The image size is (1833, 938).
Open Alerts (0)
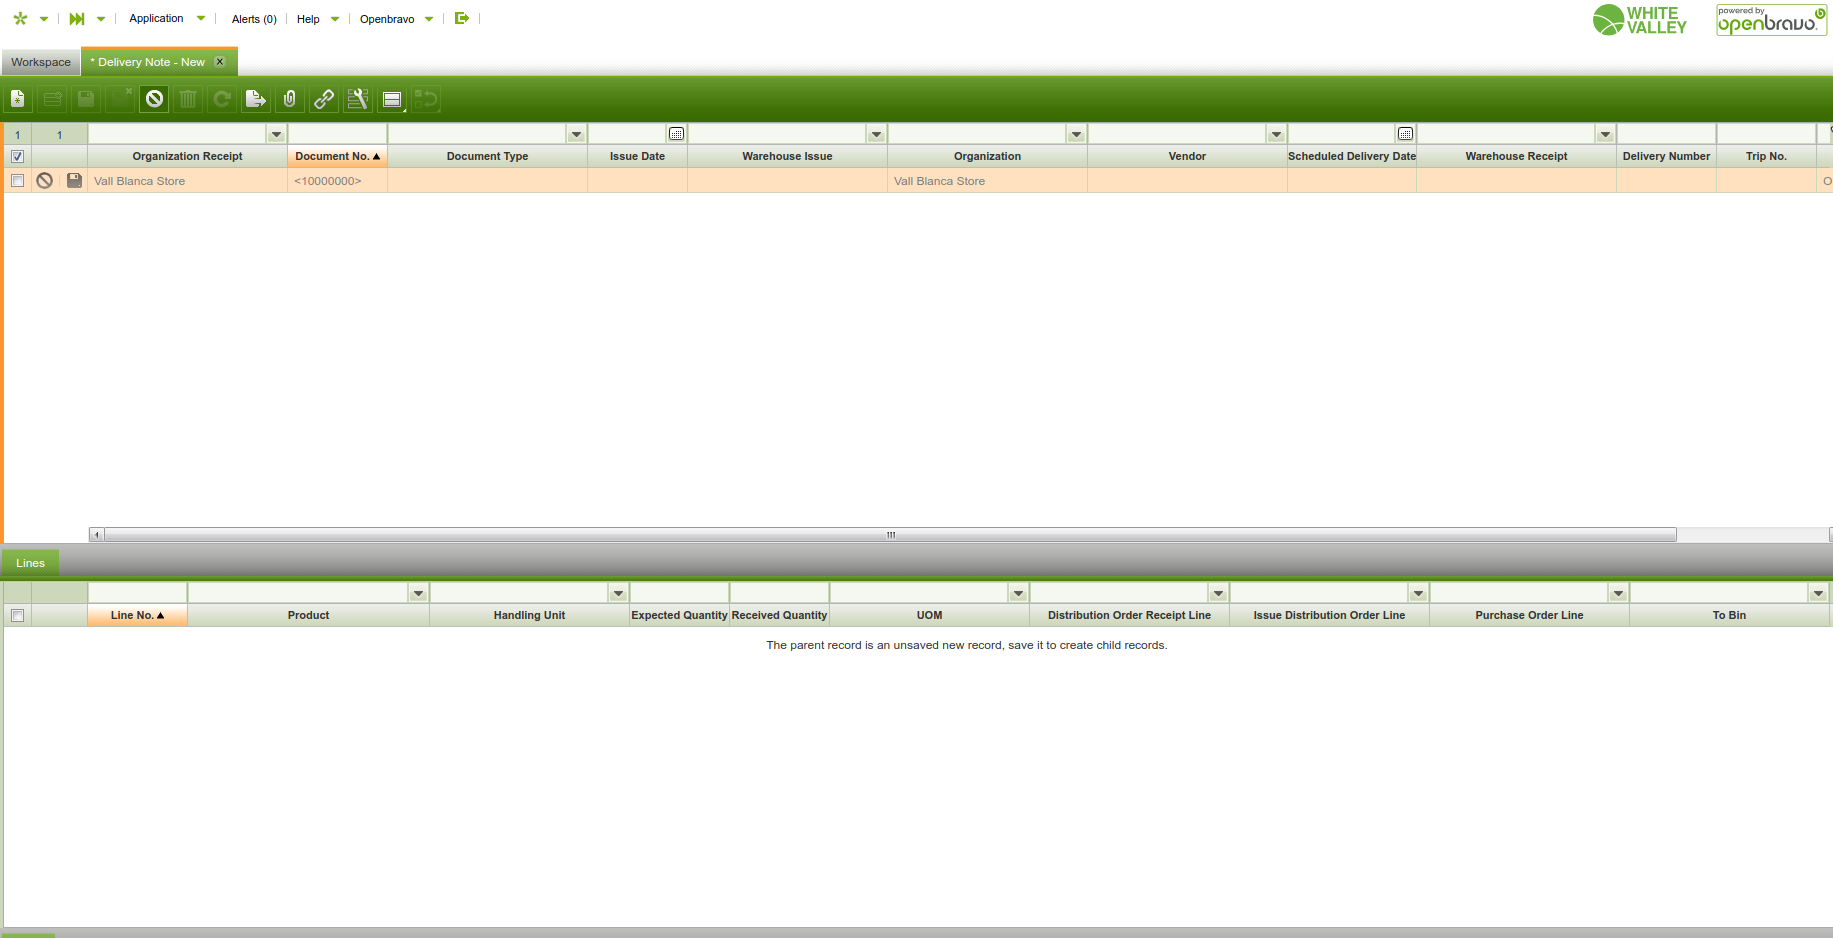(x=254, y=19)
